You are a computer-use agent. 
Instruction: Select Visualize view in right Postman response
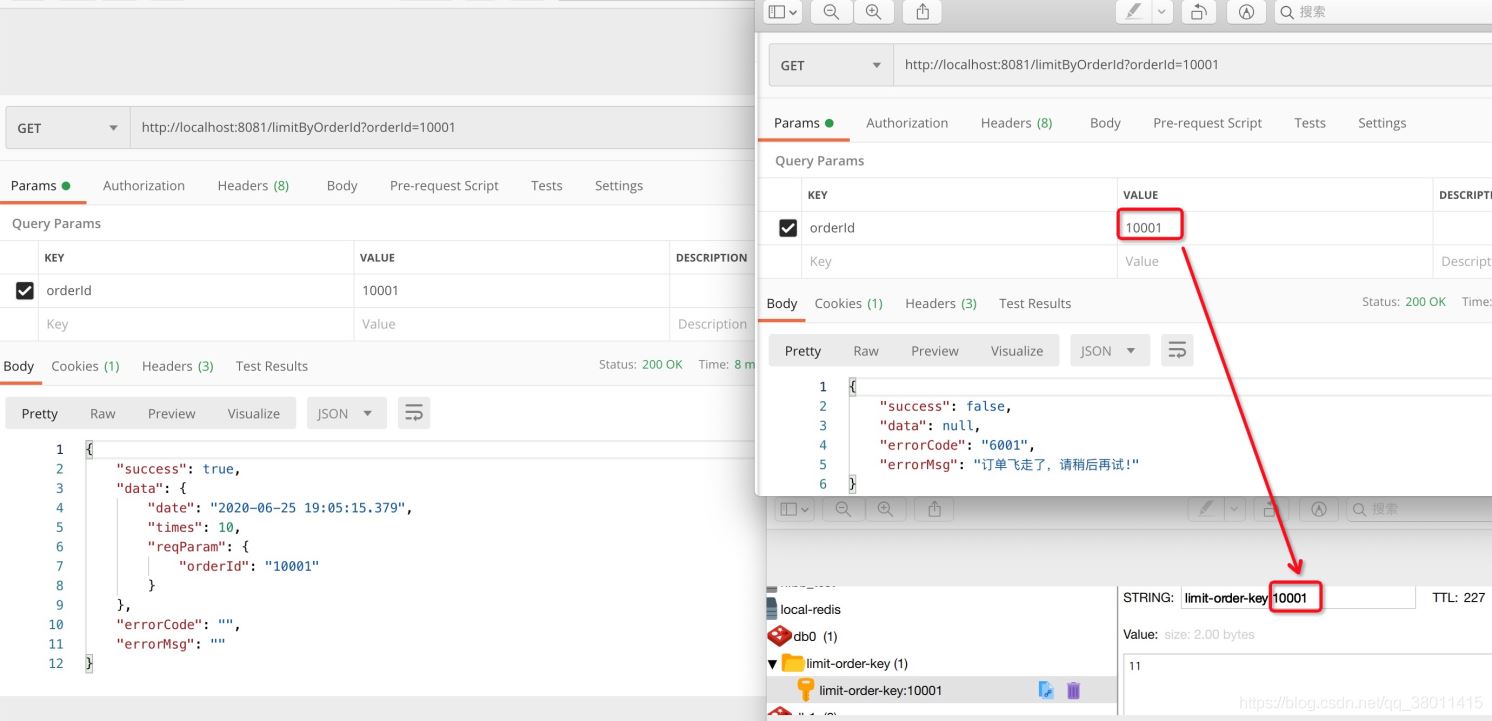[x=1017, y=350]
